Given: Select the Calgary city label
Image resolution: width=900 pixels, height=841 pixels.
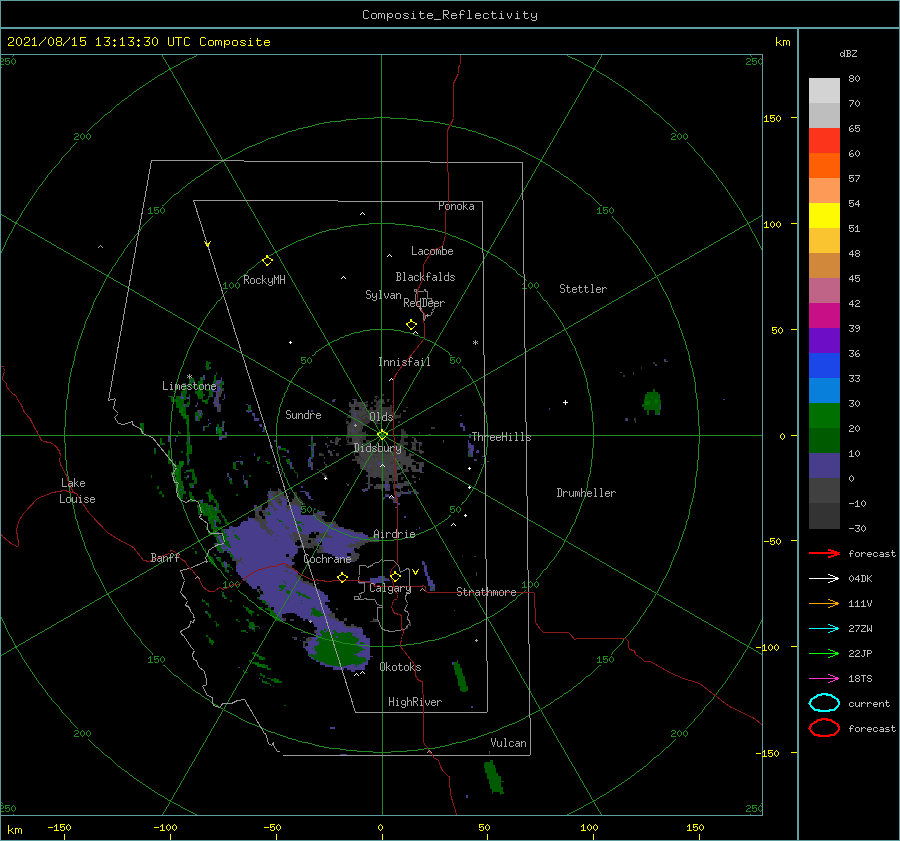Looking at the screenshot, I should [x=390, y=588].
